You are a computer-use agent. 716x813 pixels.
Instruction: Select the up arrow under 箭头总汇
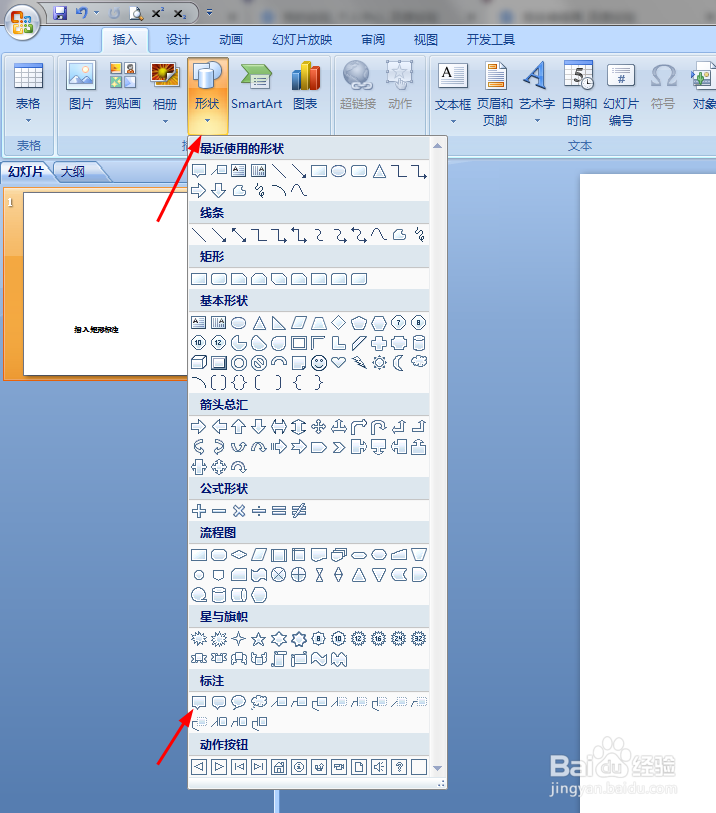click(x=238, y=427)
